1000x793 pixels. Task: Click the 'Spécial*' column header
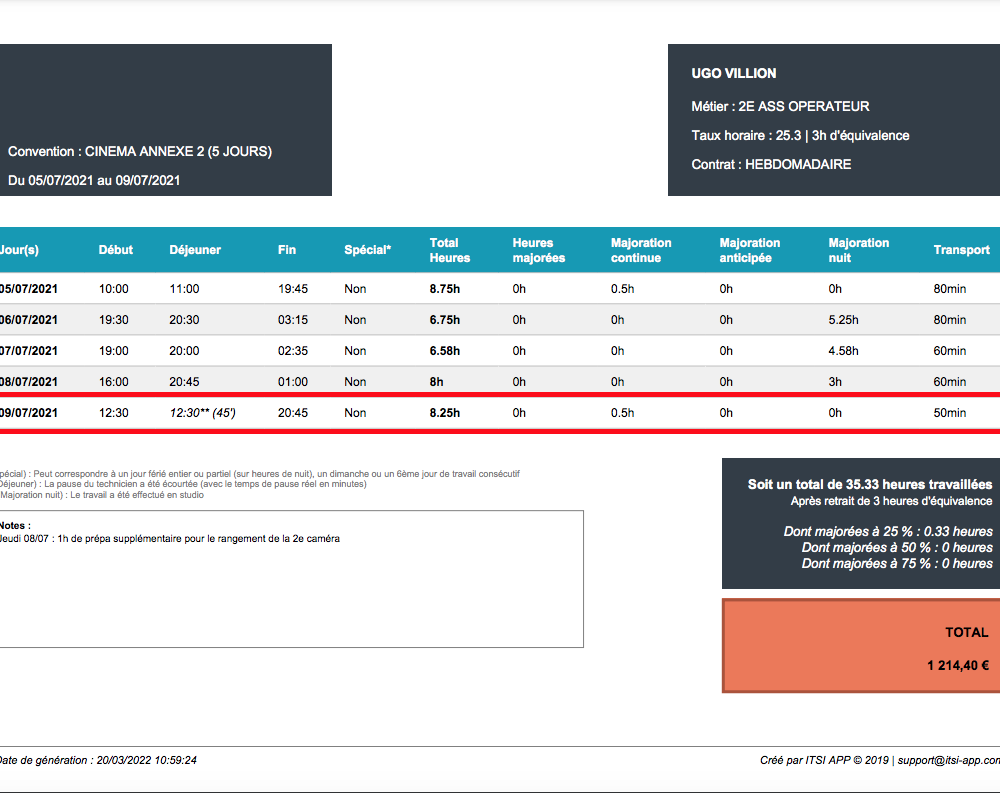tap(367, 250)
